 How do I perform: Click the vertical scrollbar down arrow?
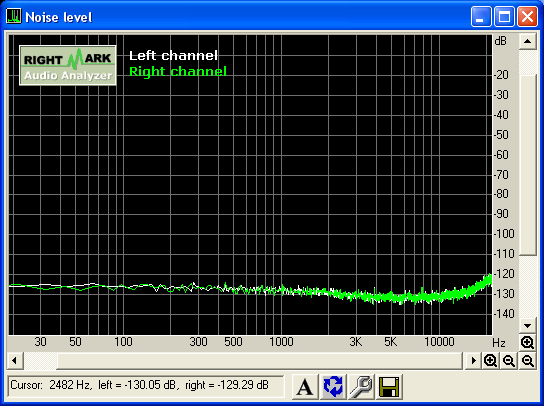click(x=528, y=326)
